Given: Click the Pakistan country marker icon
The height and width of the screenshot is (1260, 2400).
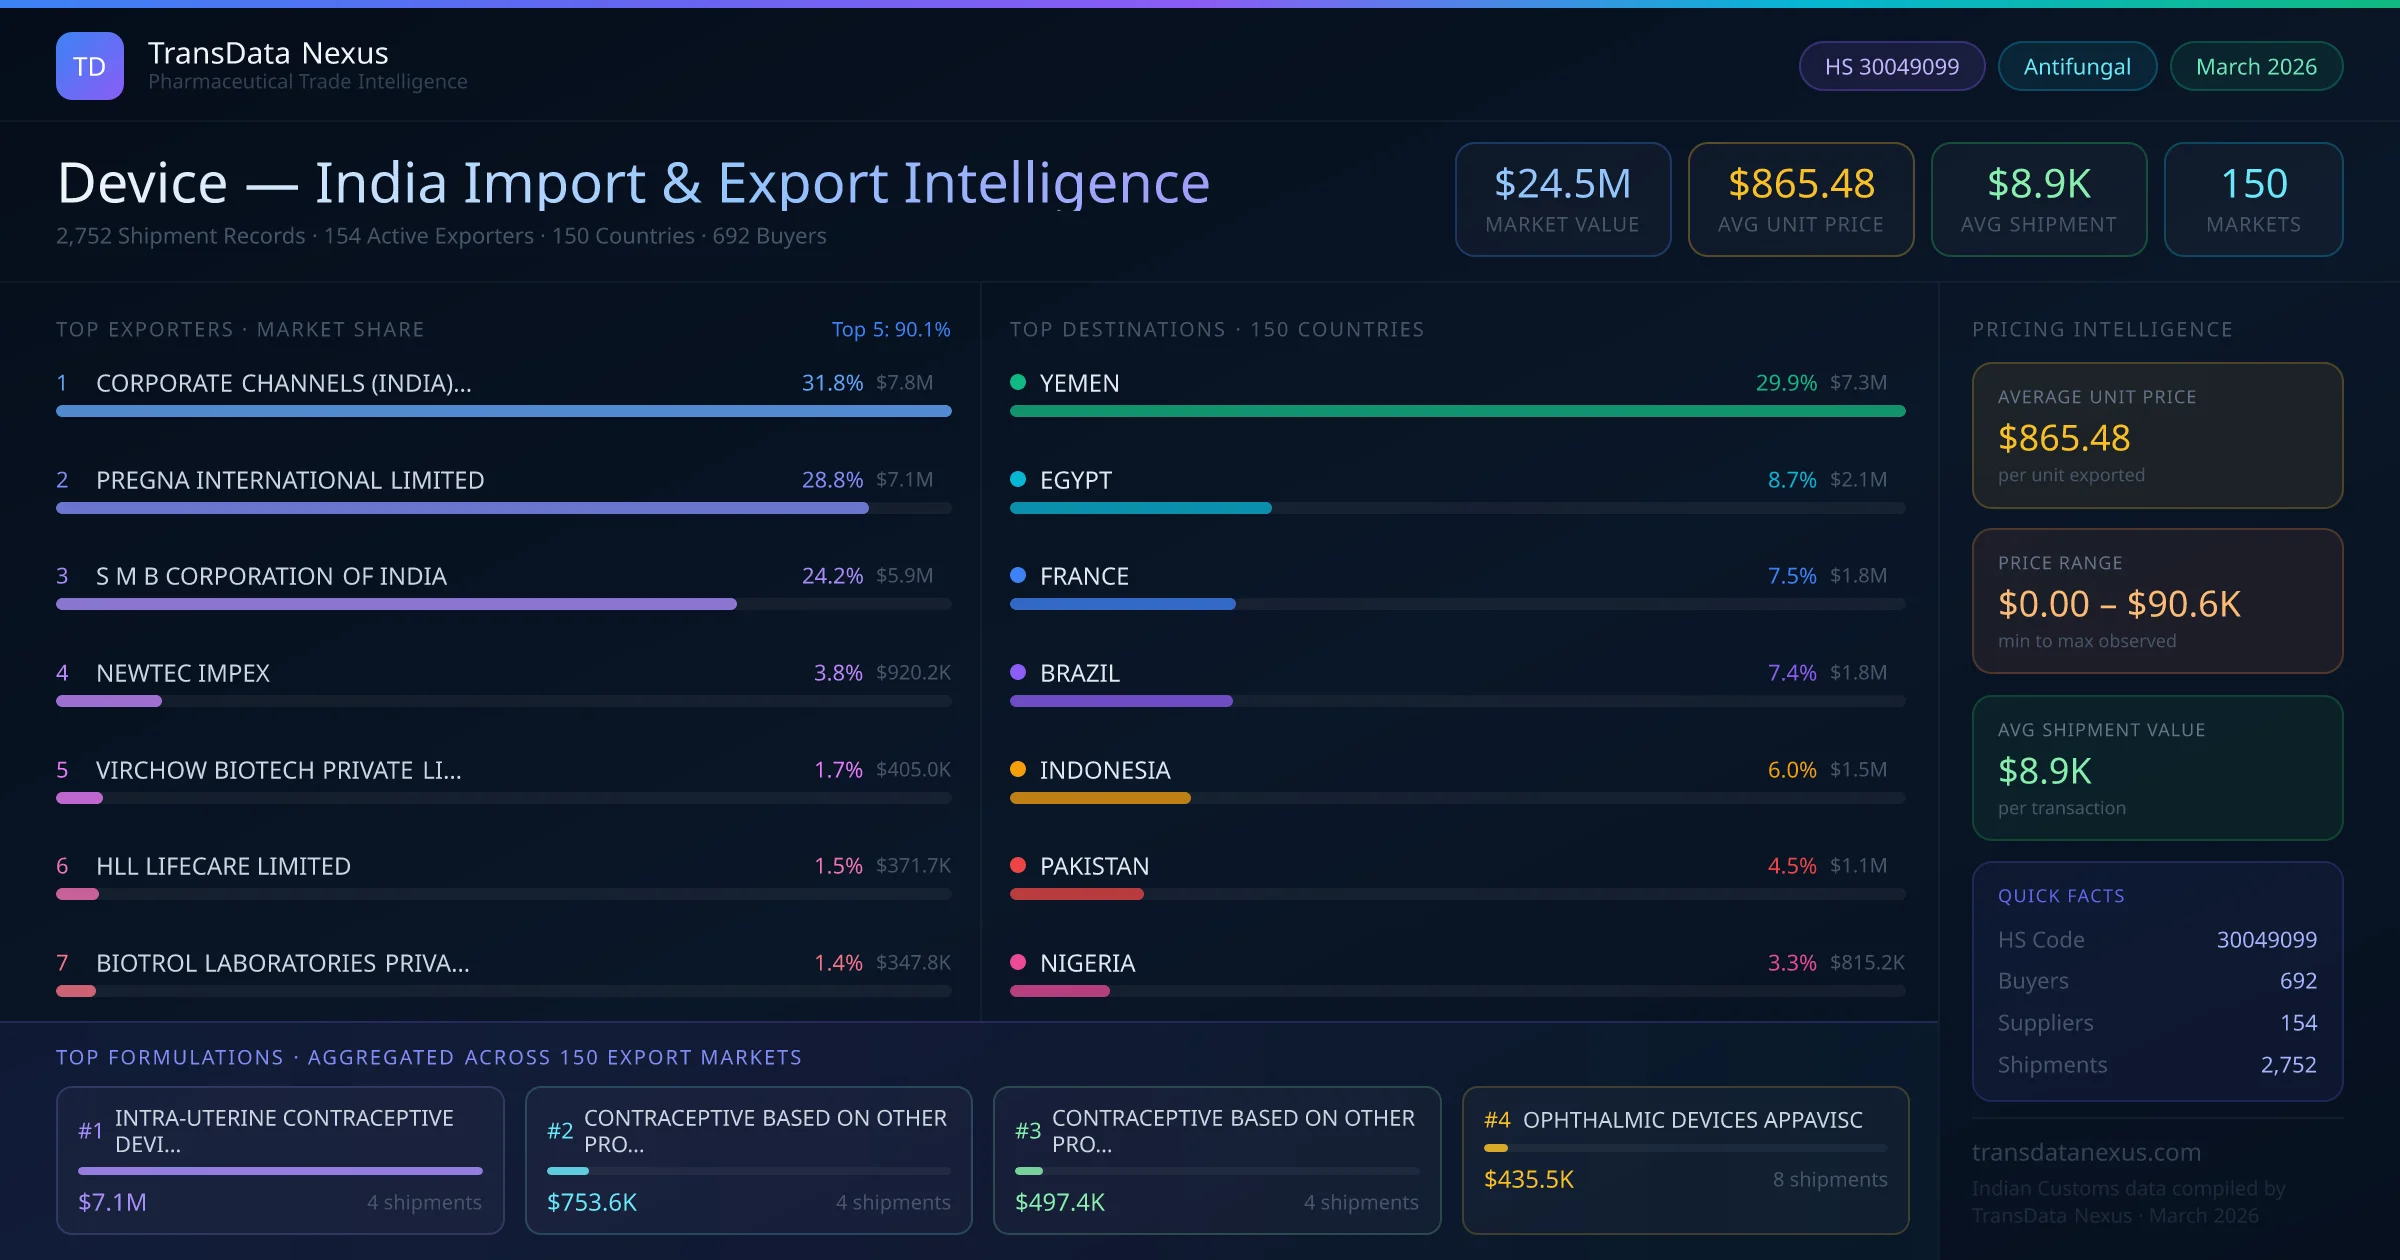Looking at the screenshot, I should click(1017, 866).
